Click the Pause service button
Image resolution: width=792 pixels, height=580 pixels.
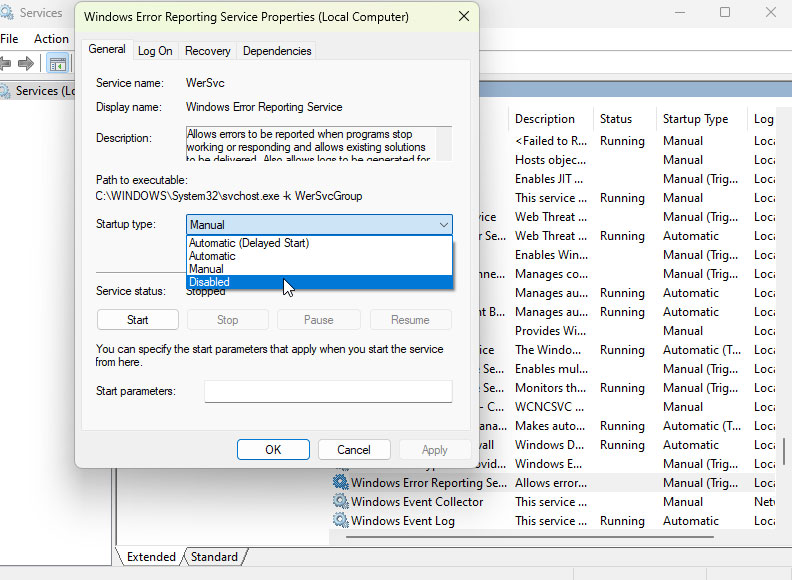pos(319,320)
